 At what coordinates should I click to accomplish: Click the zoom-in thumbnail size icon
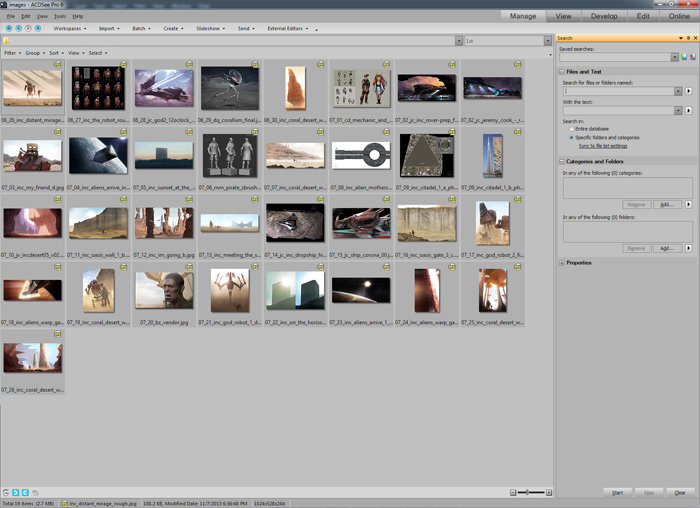coord(551,493)
